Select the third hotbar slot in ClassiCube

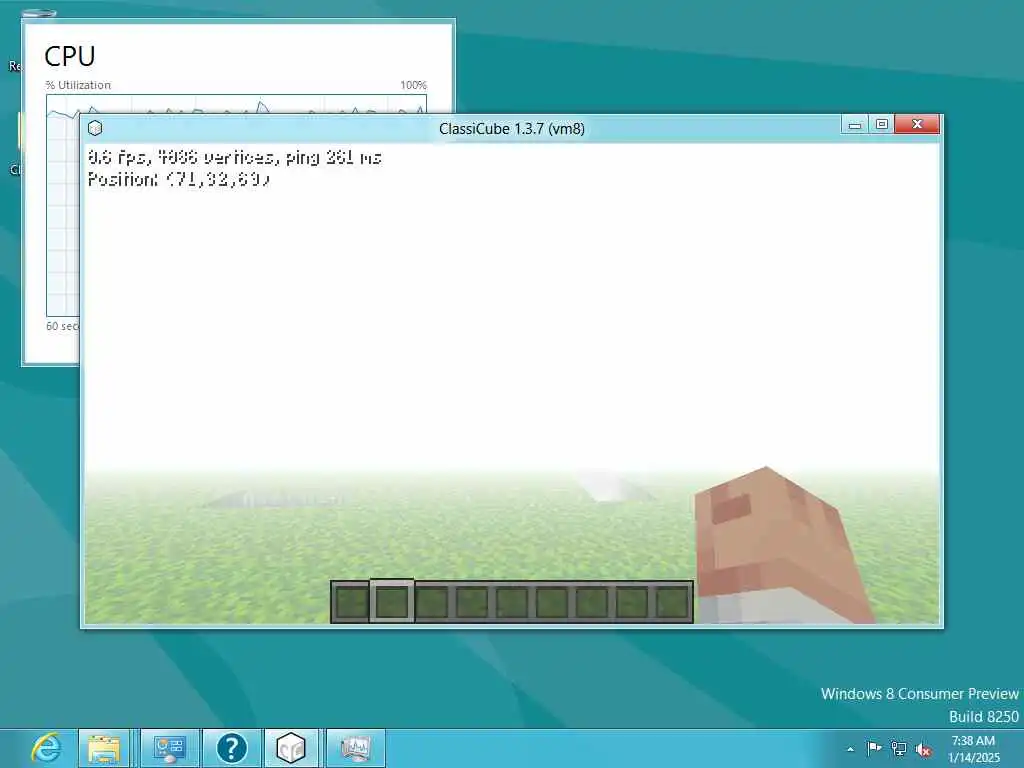[x=432, y=601]
